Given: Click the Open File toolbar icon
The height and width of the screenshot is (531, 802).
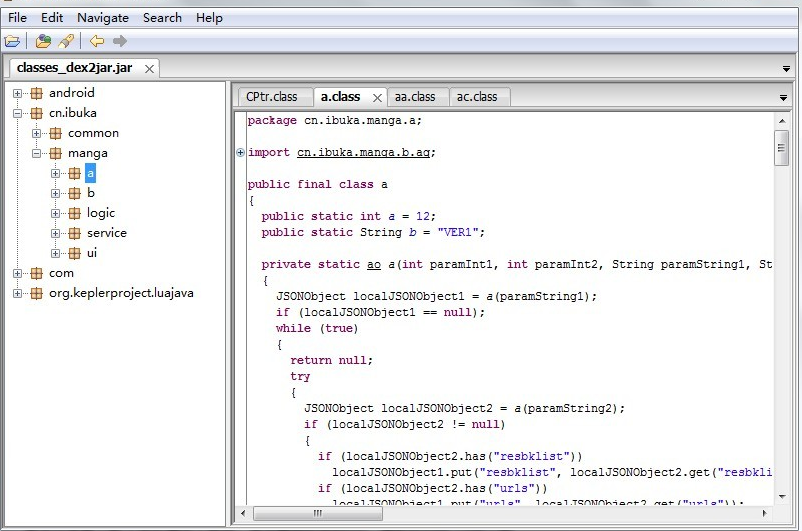Looking at the screenshot, I should 12,41.
